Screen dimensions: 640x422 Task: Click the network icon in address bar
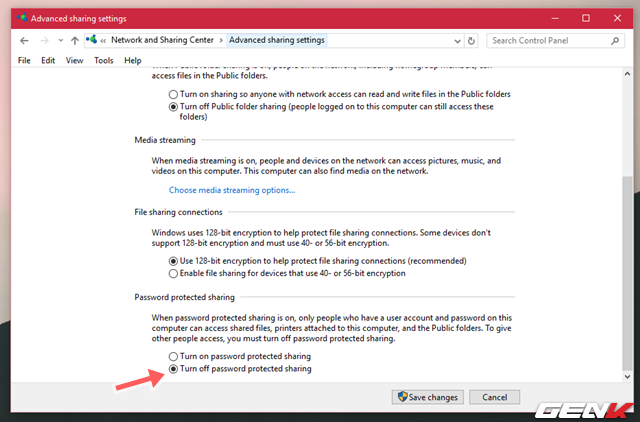93,40
